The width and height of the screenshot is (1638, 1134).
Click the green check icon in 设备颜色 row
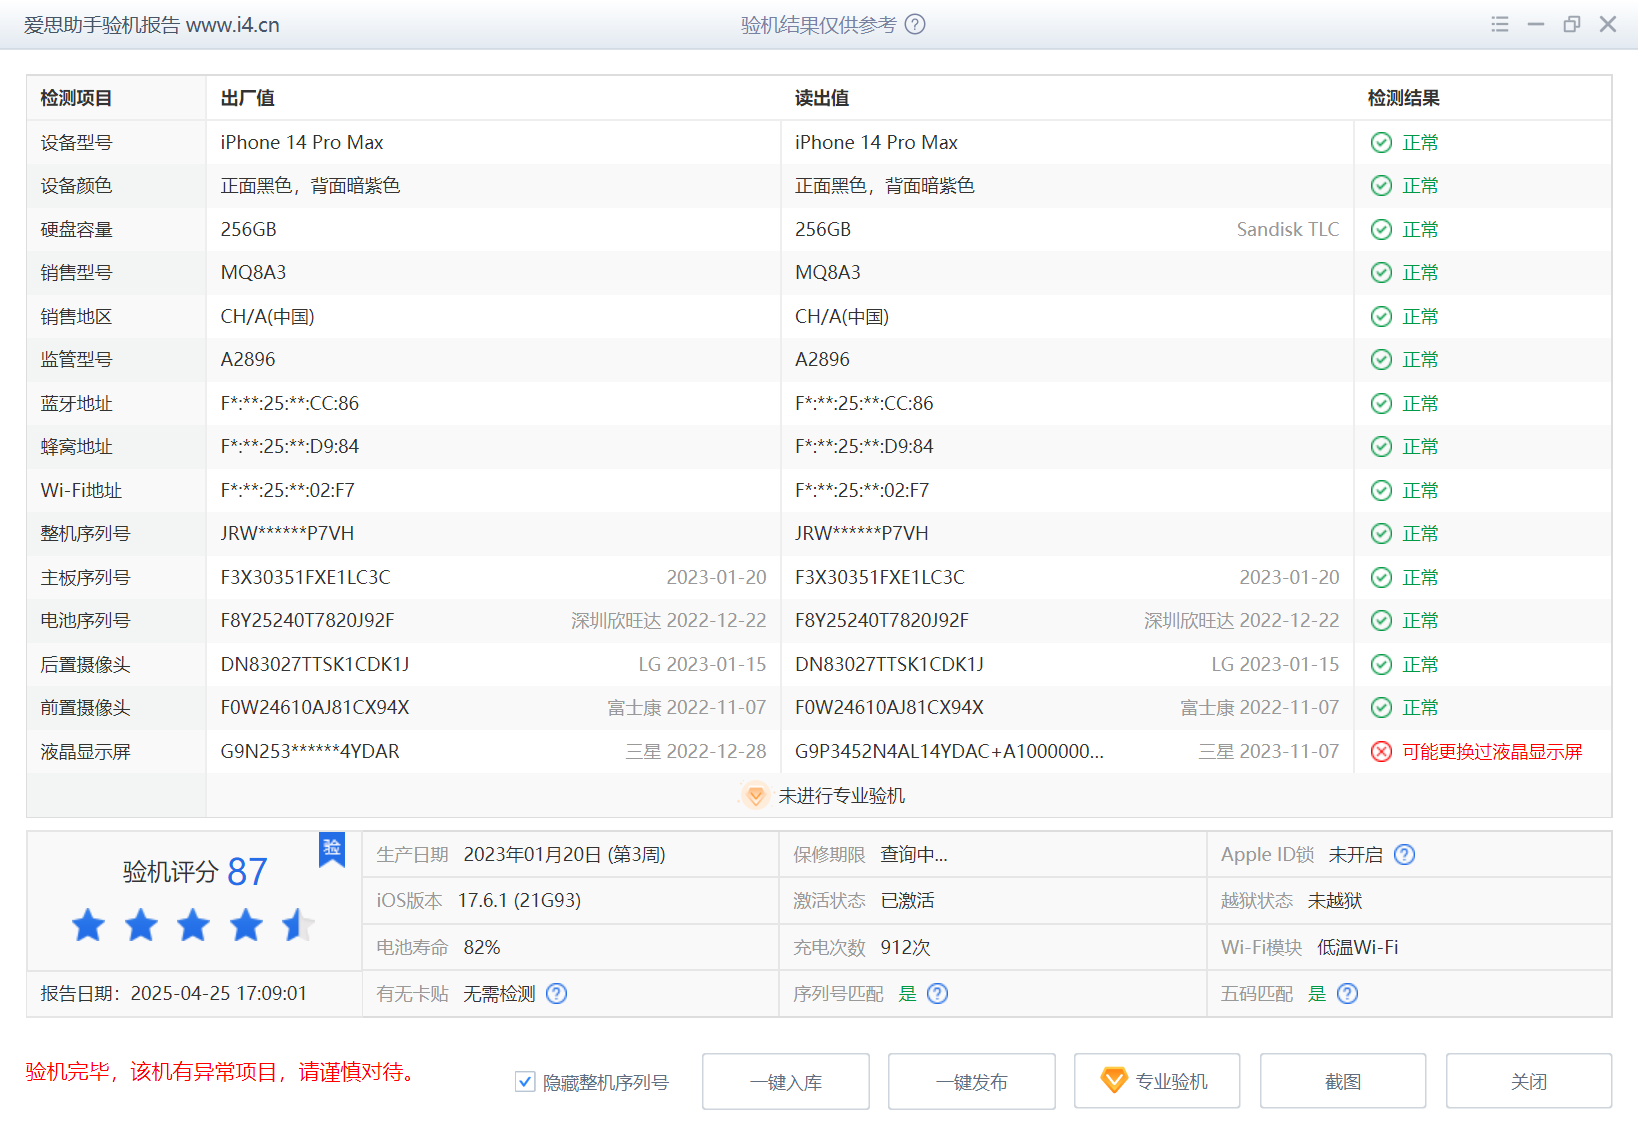point(1381,186)
